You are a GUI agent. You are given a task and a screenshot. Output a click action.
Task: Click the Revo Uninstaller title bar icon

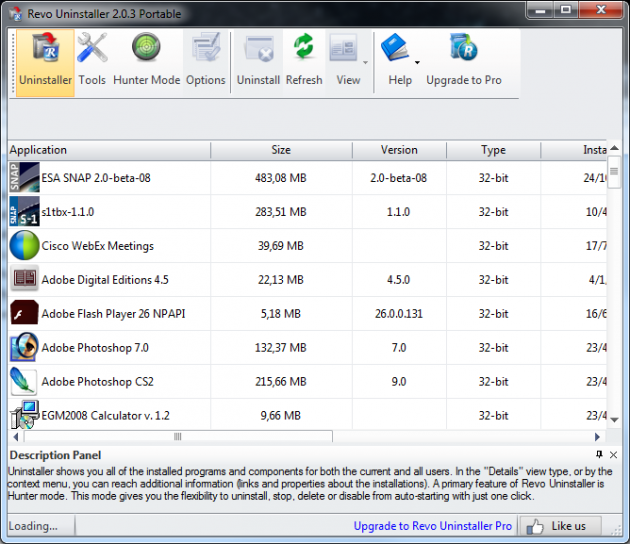click(15, 13)
